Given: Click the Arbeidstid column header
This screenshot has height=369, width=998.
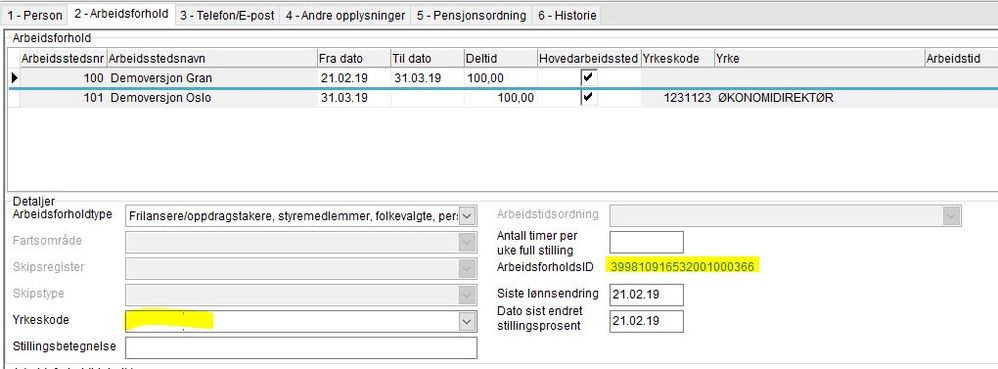Looking at the screenshot, I should click(x=961, y=59).
